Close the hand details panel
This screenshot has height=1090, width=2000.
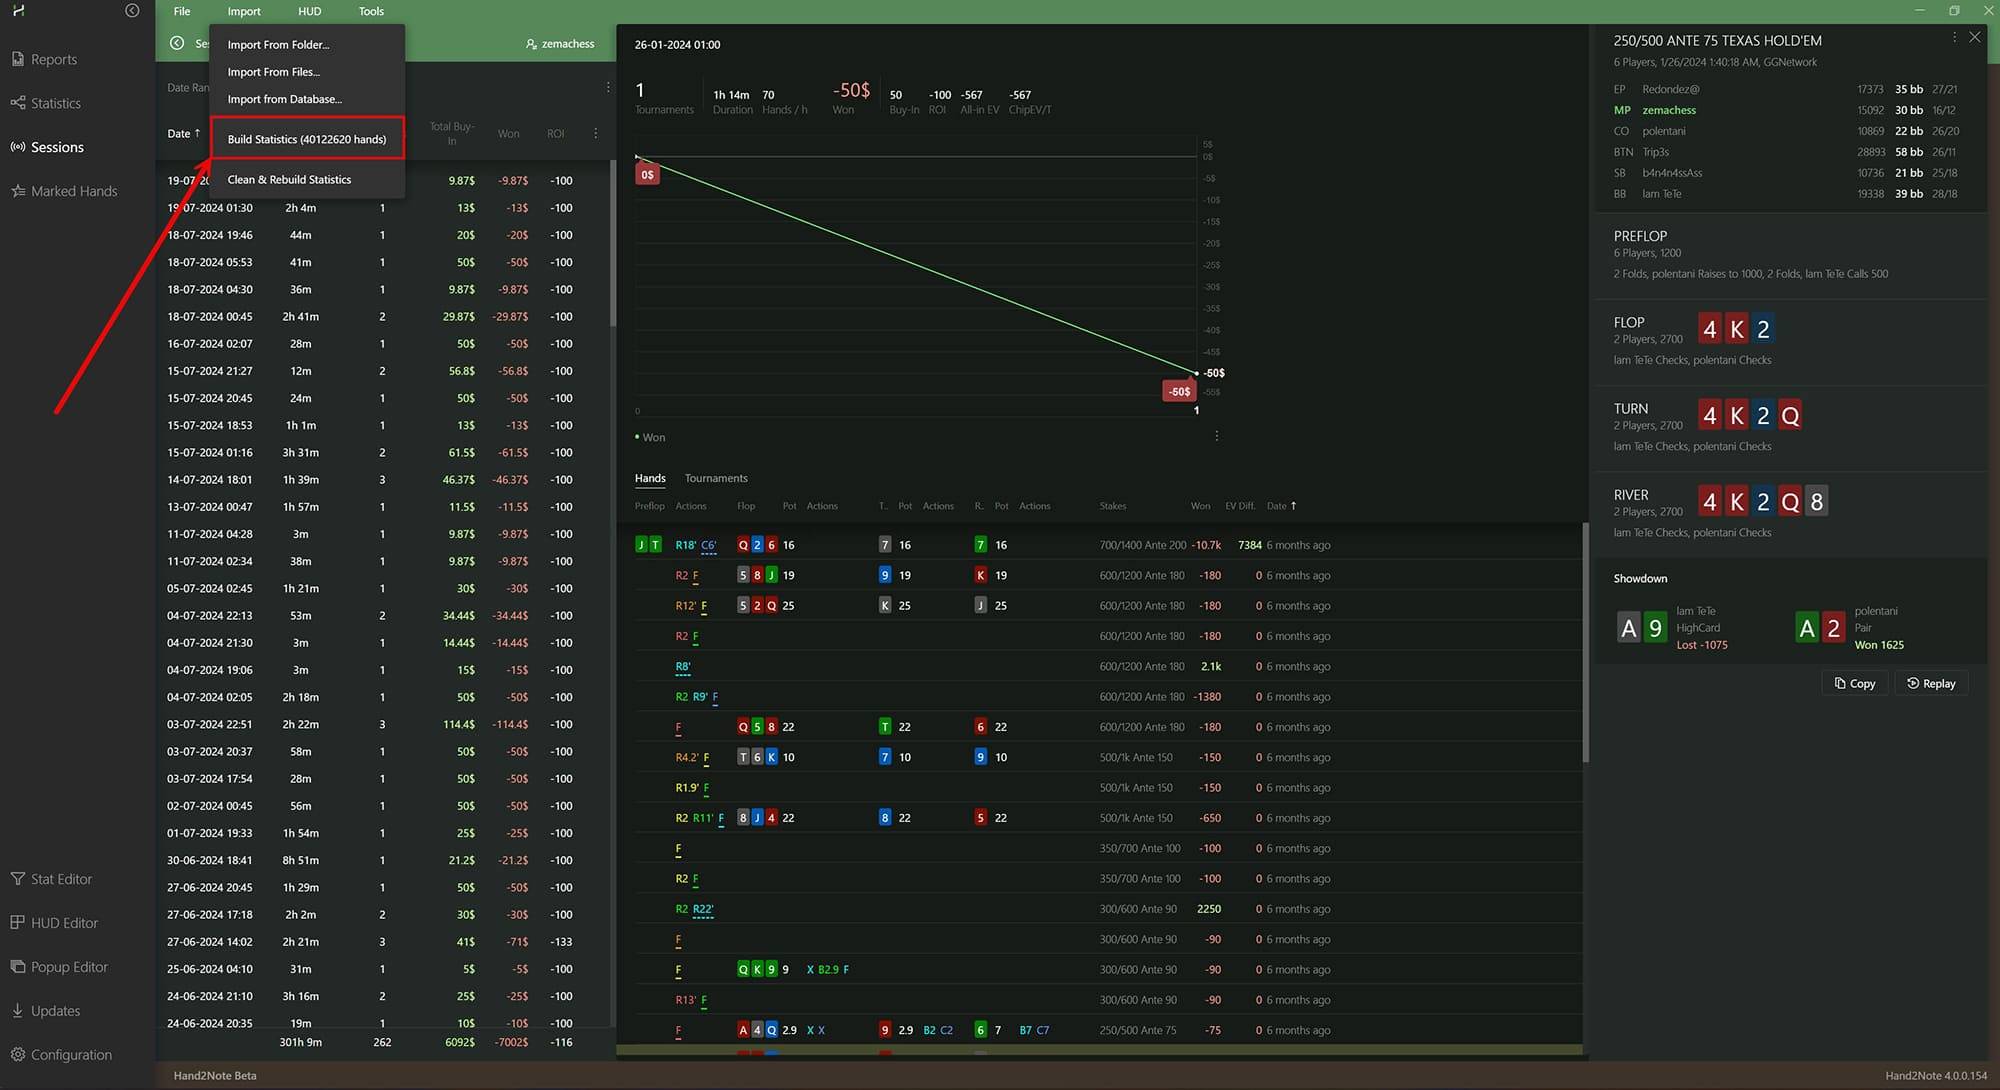(x=1975, y=37)
